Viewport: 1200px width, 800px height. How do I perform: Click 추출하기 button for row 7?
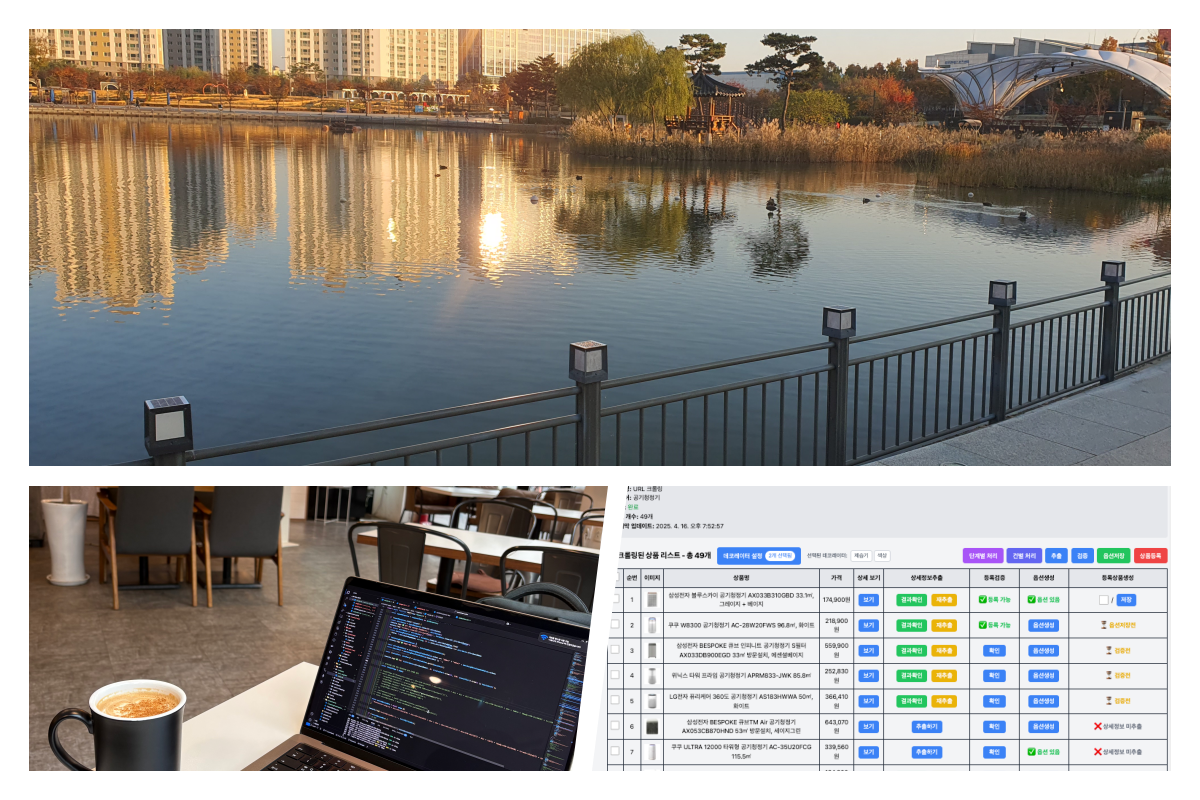(x=926, y=752)
